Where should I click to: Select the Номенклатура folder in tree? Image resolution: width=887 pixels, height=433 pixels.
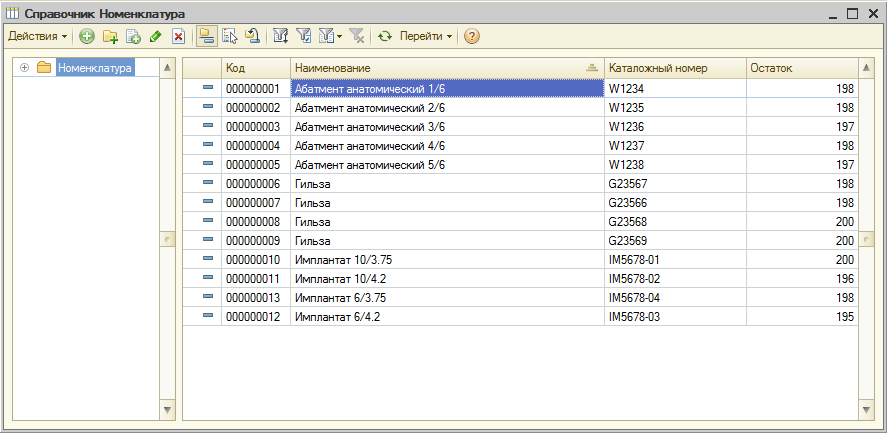[94, 68]
